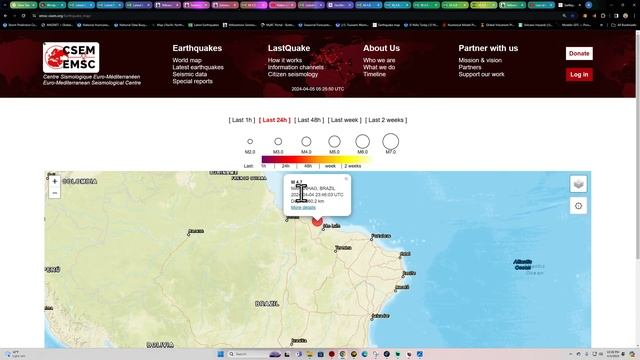Select the Last week time filter
640x360 pixels.
(344, 120)
